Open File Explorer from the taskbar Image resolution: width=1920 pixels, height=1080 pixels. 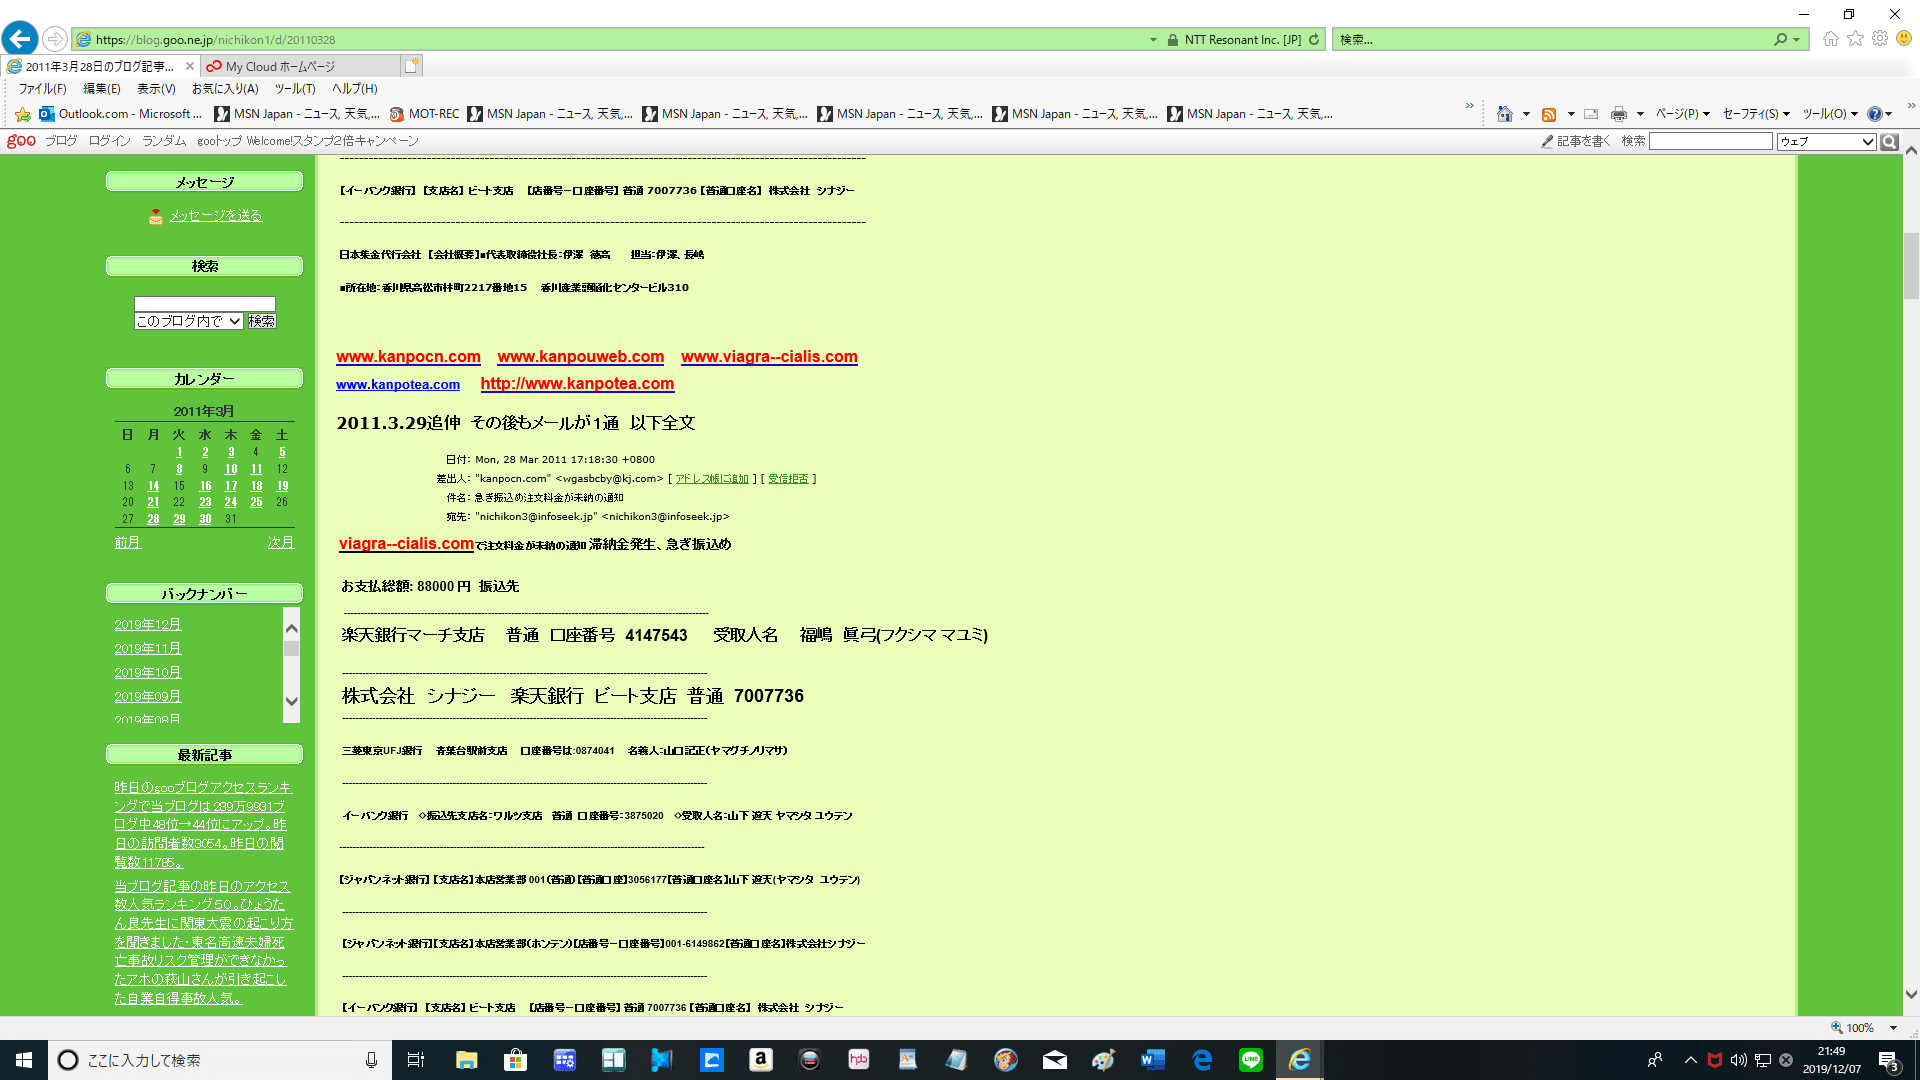[x=466, y=1060]
